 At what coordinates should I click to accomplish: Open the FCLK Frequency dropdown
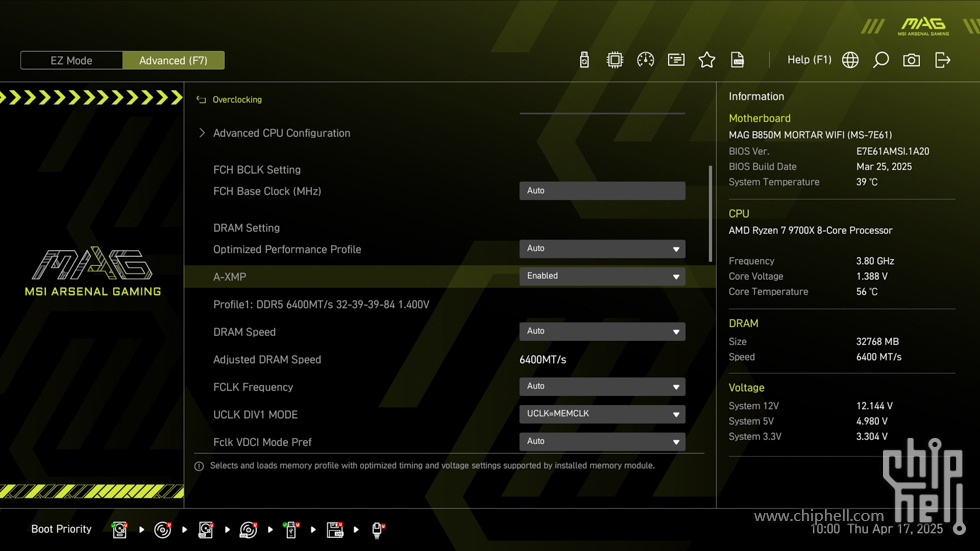pyautogui.click(x=602, y=386)
